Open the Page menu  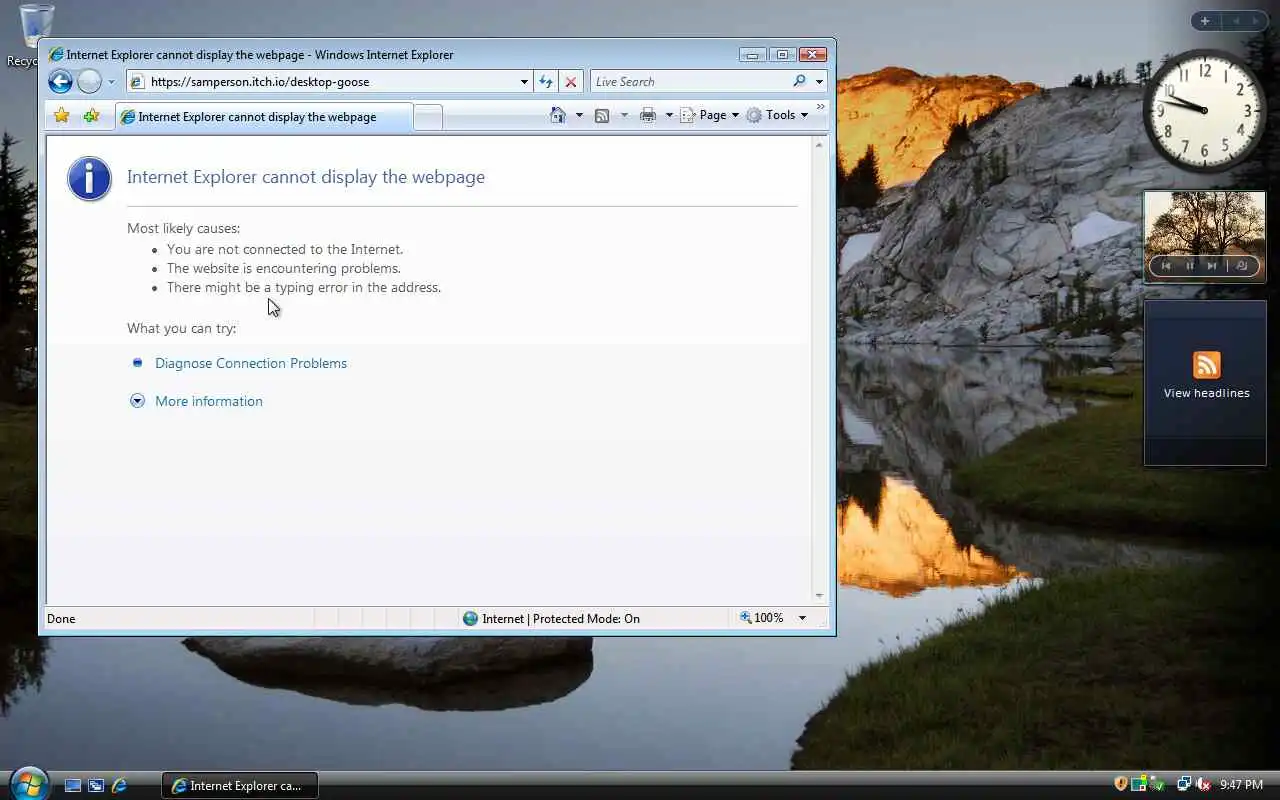click(709, 115)
